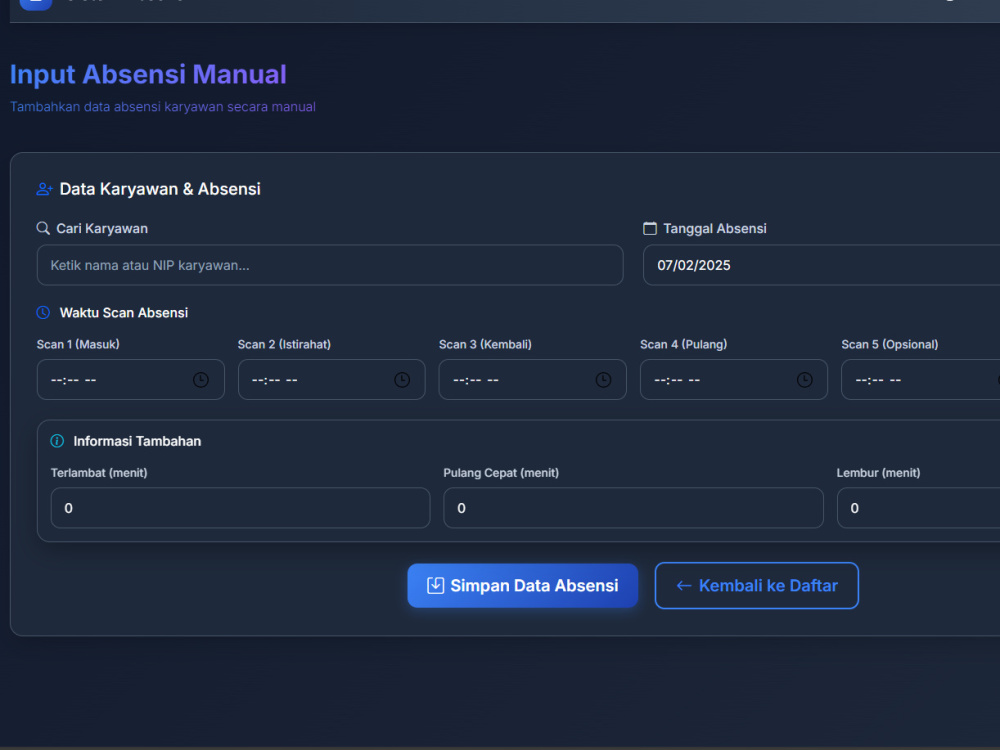
Task: Click the Lembur (menit) label
Action: pos(878,473)
